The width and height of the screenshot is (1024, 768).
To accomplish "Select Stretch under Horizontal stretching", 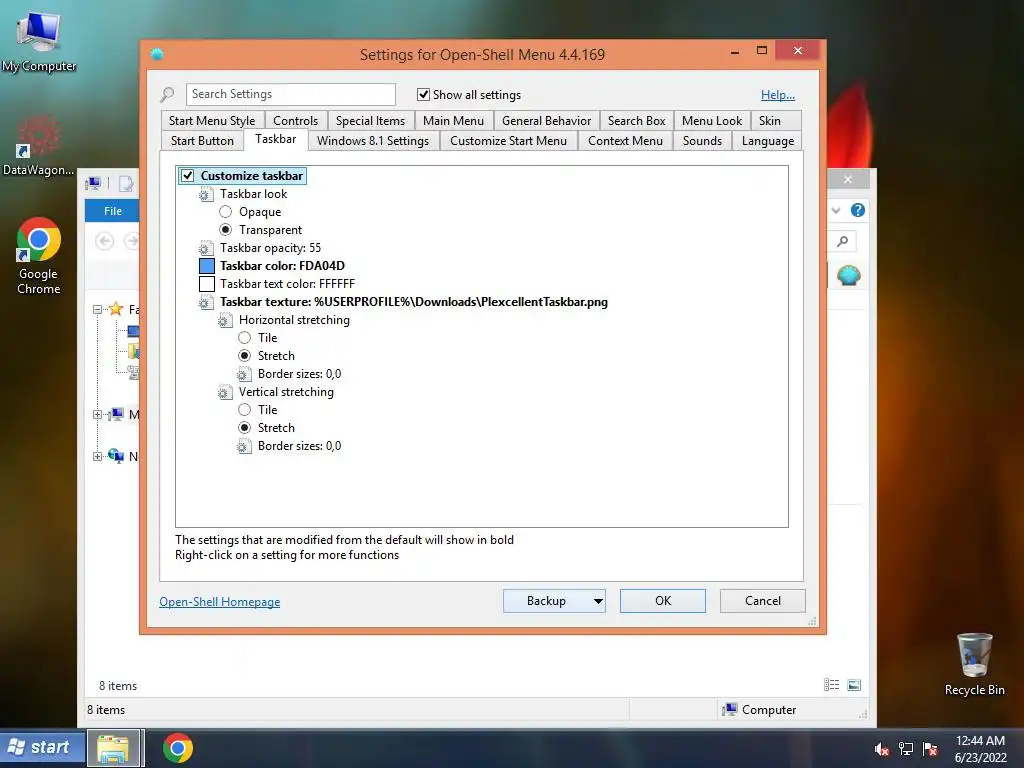I will tap(244, 356).
